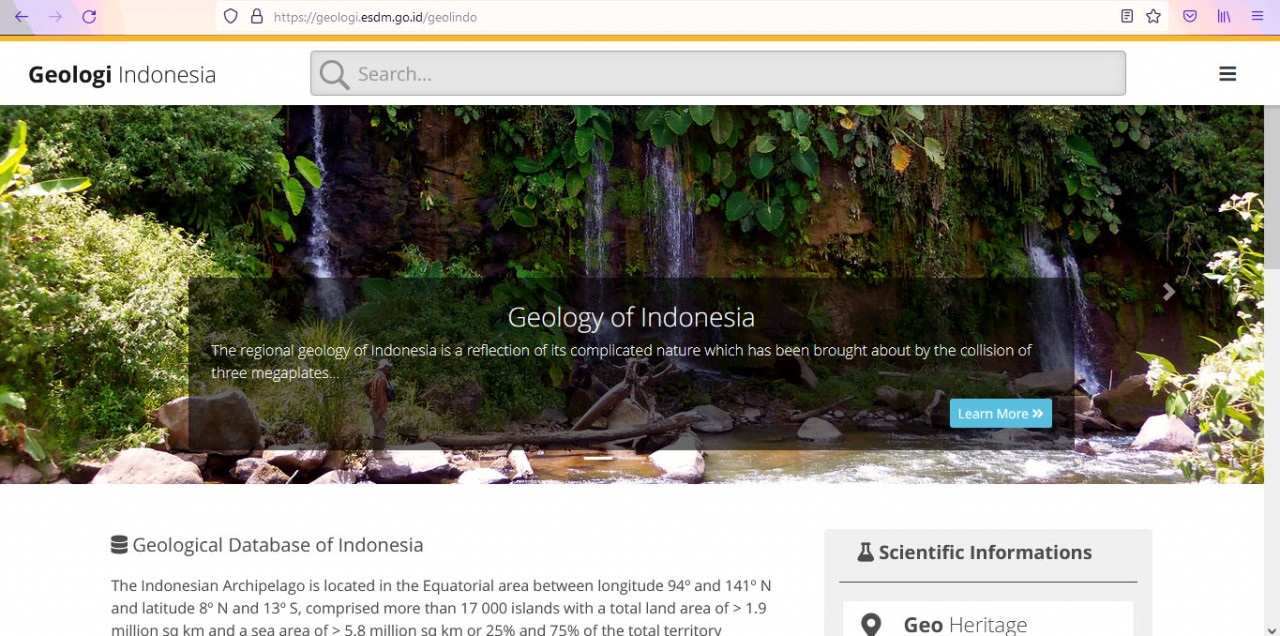
Task: Open the Geo Heritage link
Action: pyautogui.click(x=964, y=625)
